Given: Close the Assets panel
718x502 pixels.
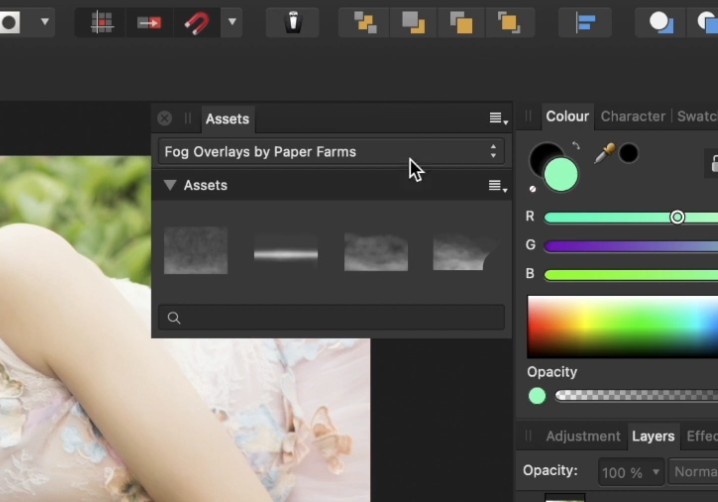Looking at the screenshot, I should point(164,119).
